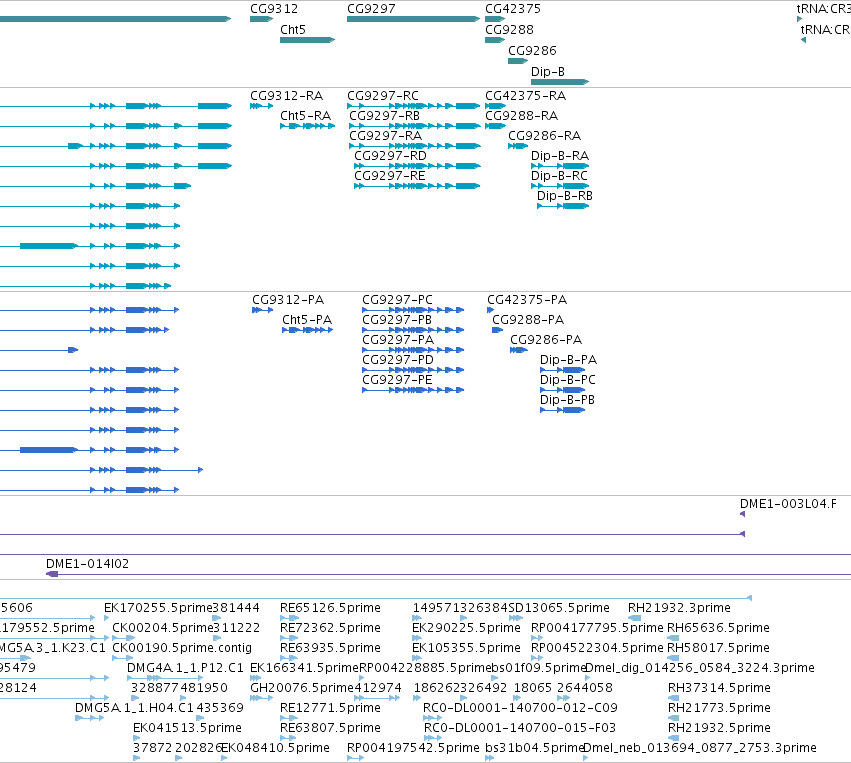Click the Dip-B-RB transcript label
The image size is (851, 763).
[565, 196]
